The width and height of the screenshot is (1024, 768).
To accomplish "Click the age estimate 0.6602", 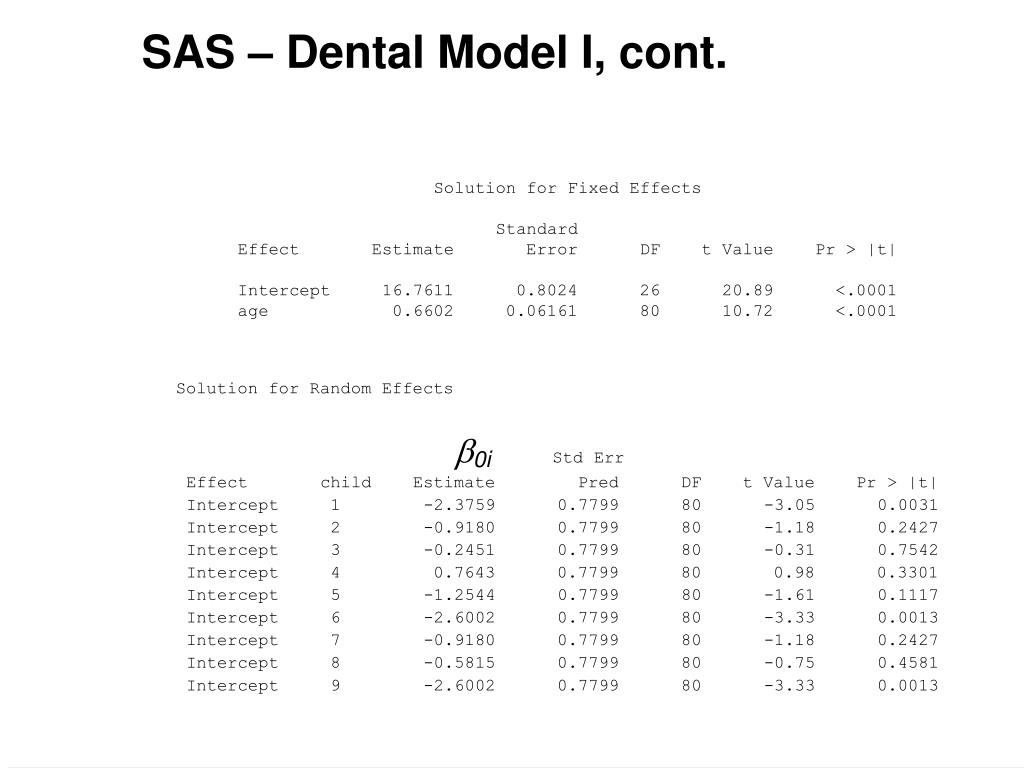I will coord(423,311).
